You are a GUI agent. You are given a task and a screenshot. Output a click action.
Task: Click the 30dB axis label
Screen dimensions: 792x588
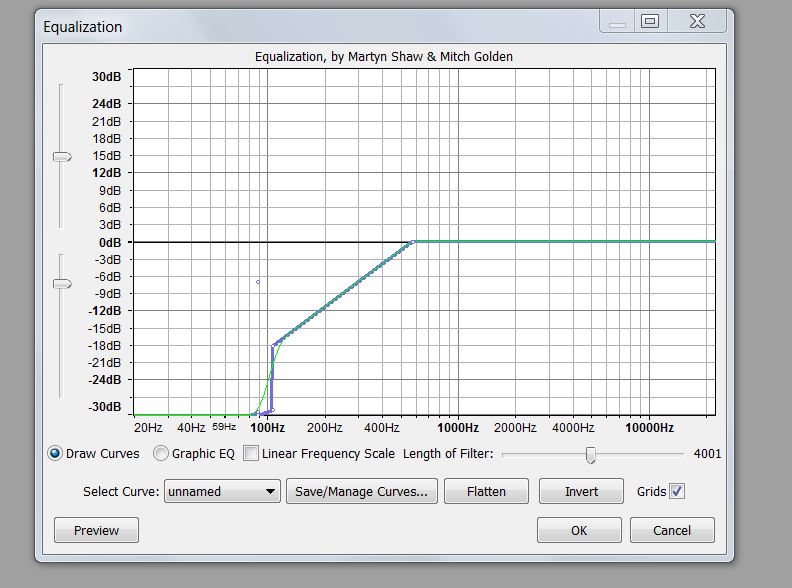coord(107,77)
